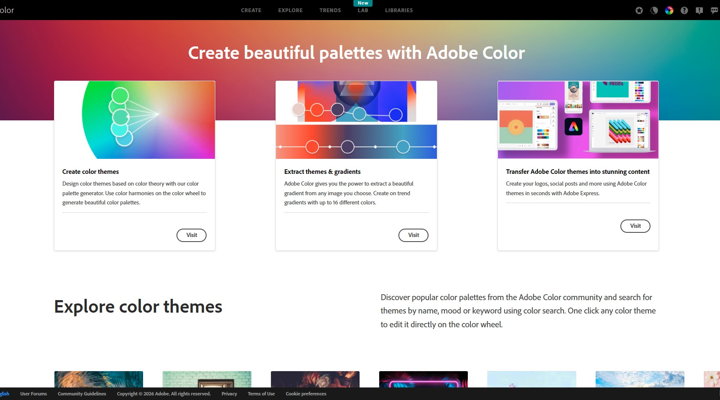Open Privacy footer link
Image resolution: width=720 pixels, height=400 pixels.
(x=229, y=394)
